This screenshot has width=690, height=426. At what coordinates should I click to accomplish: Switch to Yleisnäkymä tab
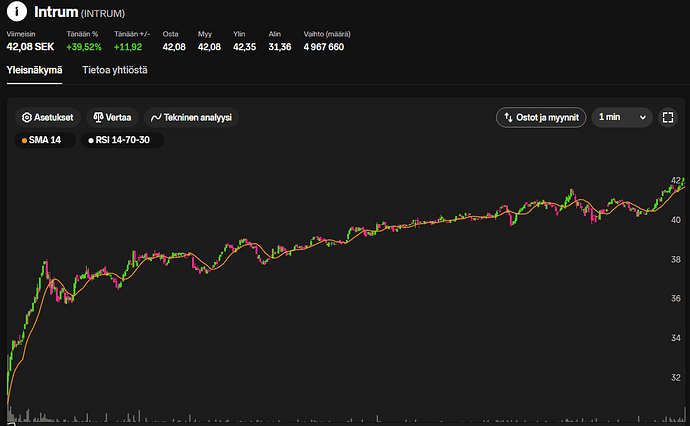pyautogui.click(x=34, y=70)
